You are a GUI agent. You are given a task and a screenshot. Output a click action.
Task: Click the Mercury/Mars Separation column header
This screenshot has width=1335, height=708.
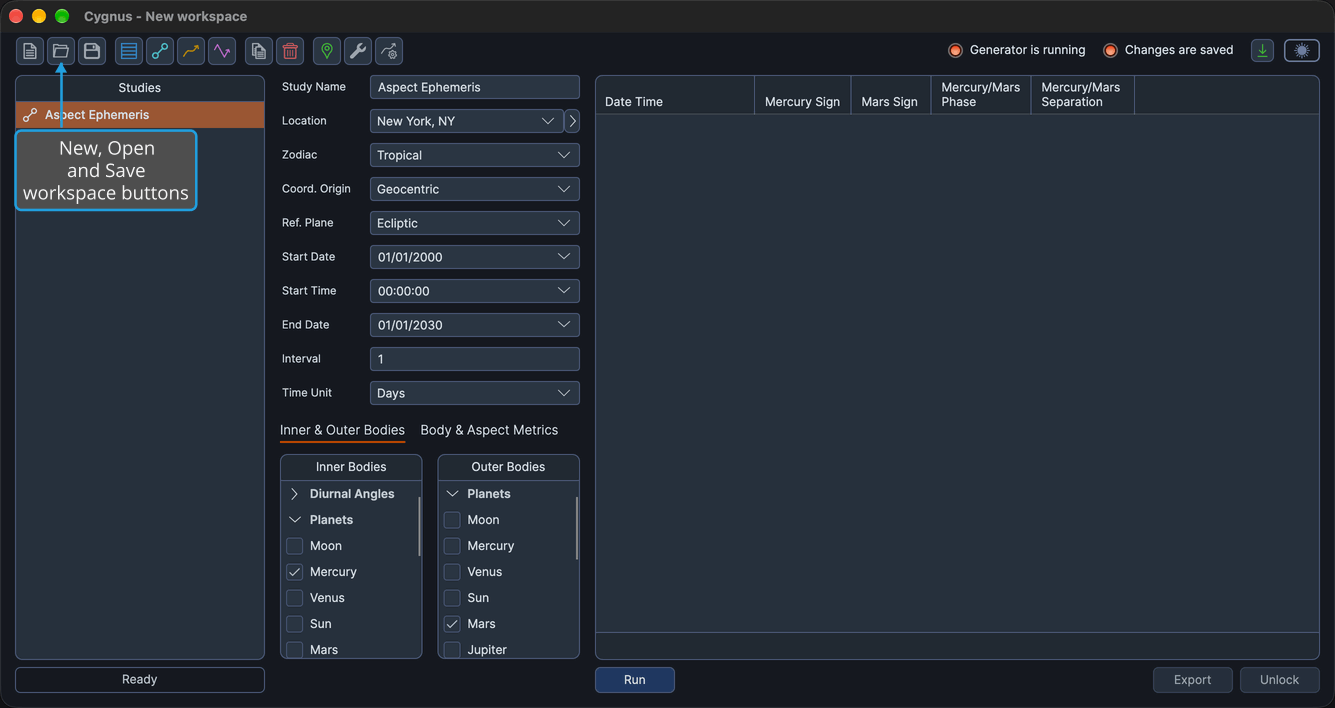point(1083,95)
